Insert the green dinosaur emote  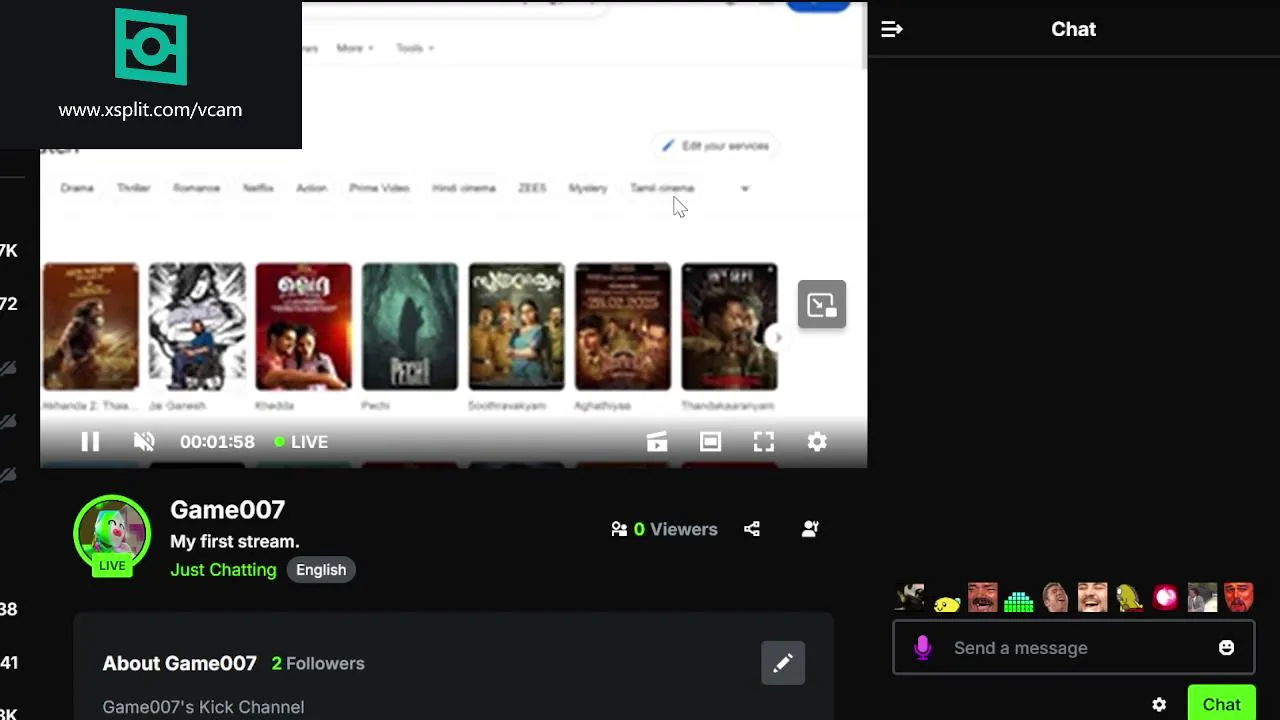1129,598
